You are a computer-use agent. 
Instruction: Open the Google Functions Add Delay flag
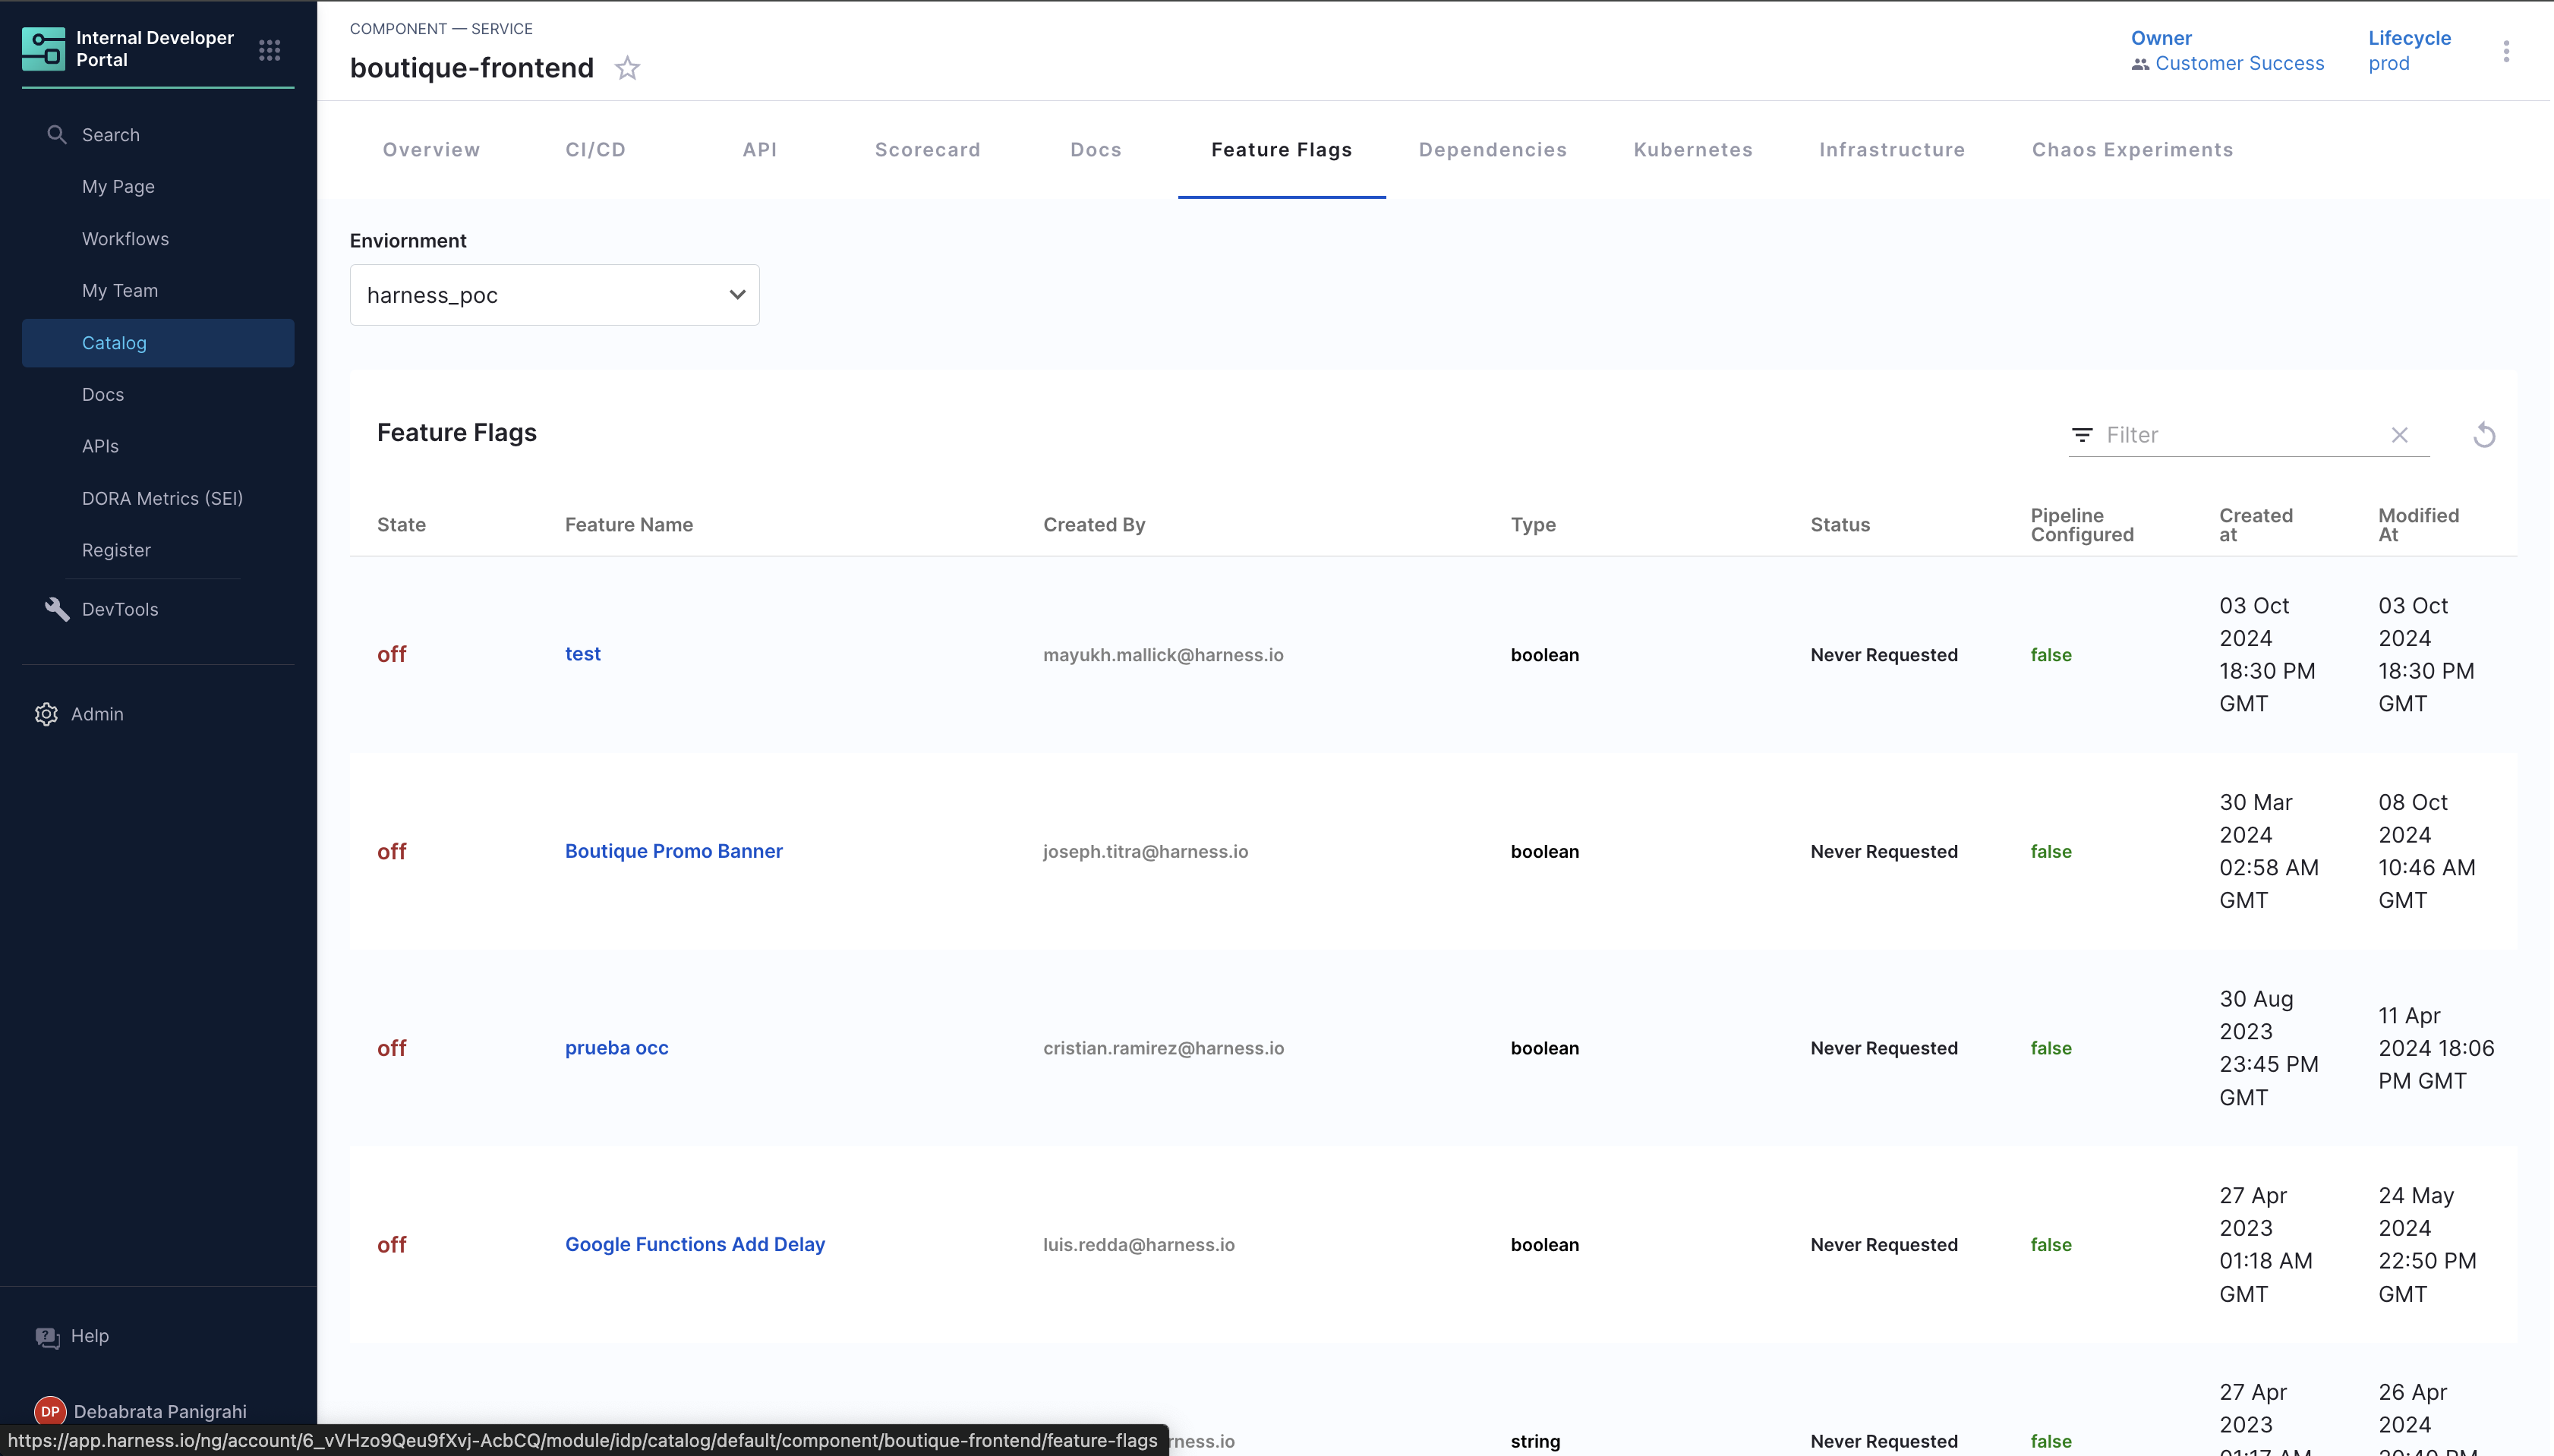[x=694, y=1244]
